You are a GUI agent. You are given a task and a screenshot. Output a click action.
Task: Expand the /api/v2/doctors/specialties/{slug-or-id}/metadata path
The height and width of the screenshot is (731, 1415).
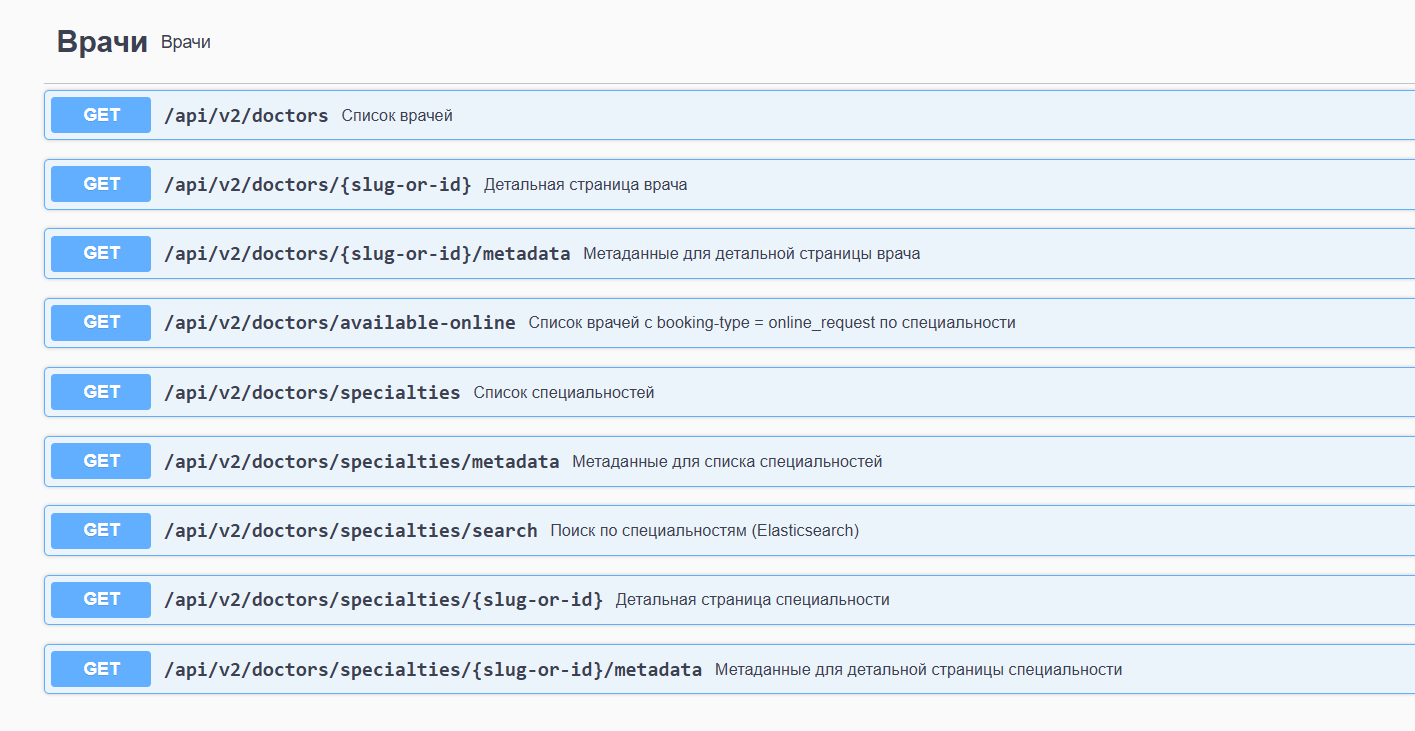tap(433, 670)
